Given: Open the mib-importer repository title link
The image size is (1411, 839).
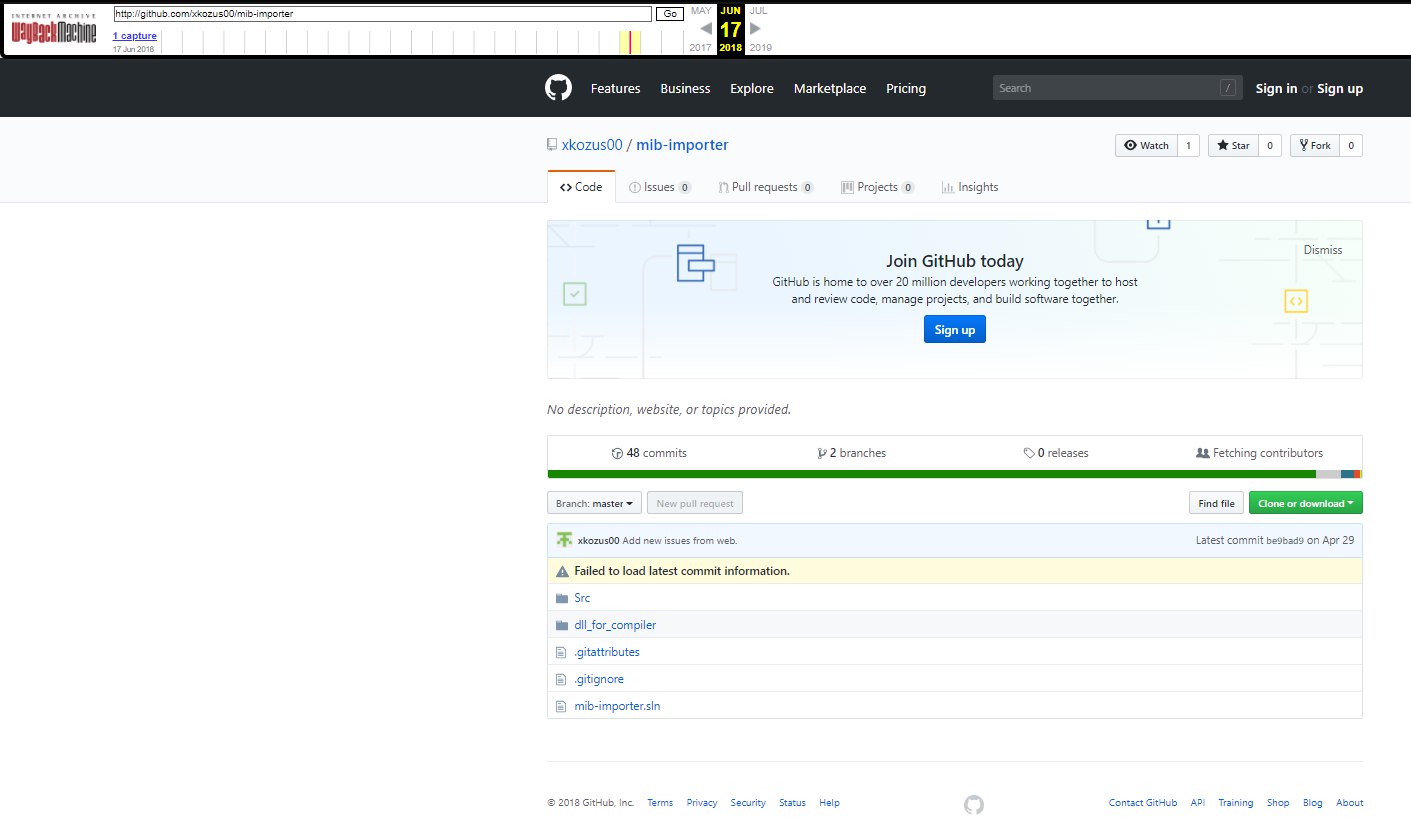Looking at the screenshot, I should [682, 145].
